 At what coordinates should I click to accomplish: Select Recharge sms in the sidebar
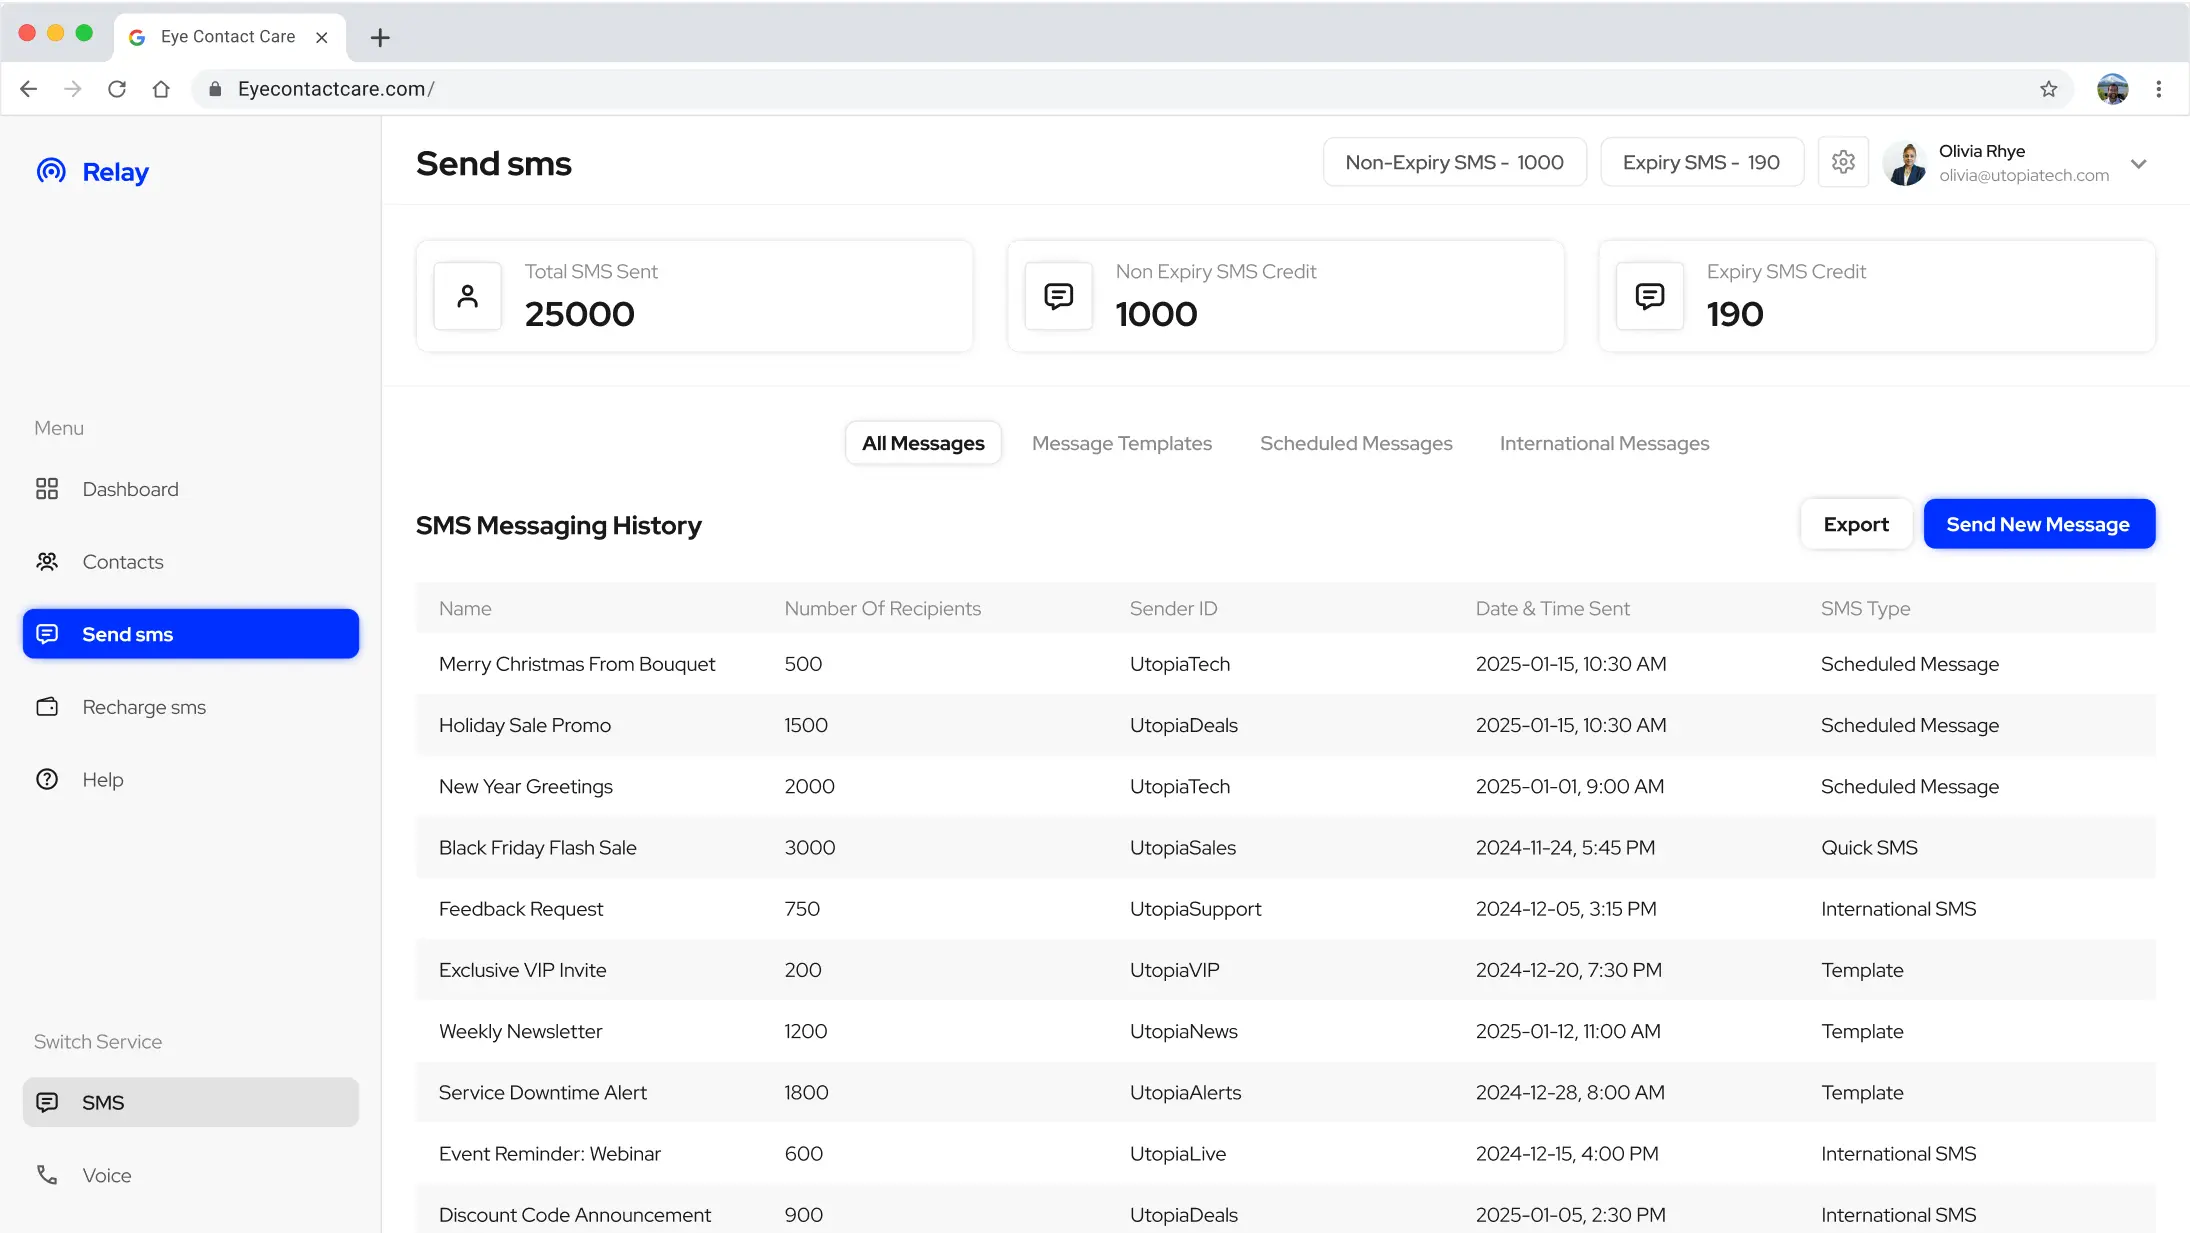(191, 707)
